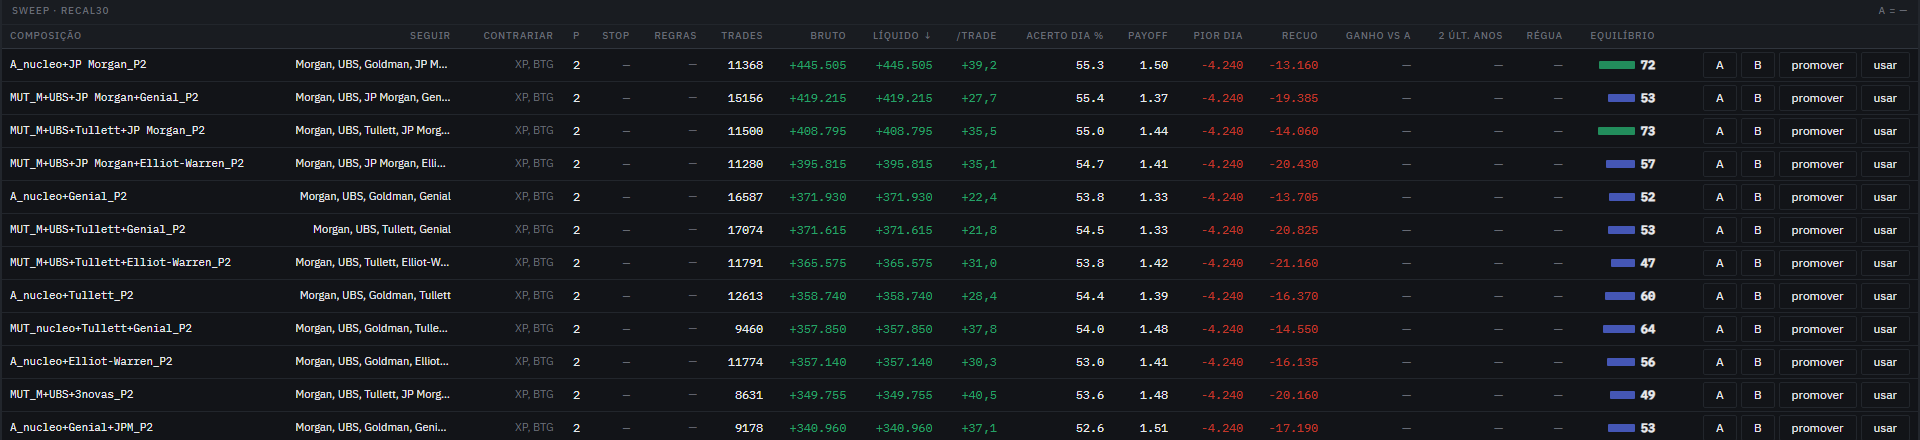Select the A_nucleo+Elliot-Warren_P2 row name
Screen dimensions: 1920x440
[91, 361]
